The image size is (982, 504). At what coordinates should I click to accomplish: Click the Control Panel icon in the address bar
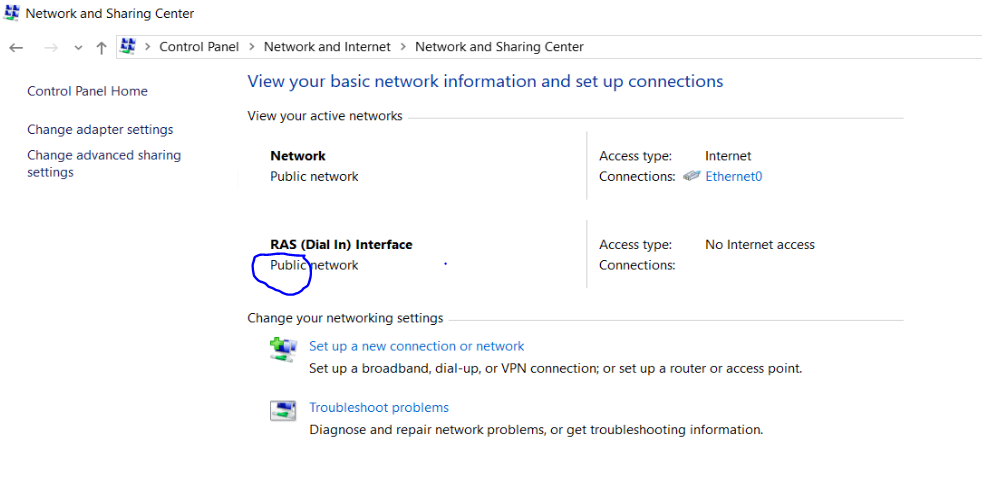(128, 46)
